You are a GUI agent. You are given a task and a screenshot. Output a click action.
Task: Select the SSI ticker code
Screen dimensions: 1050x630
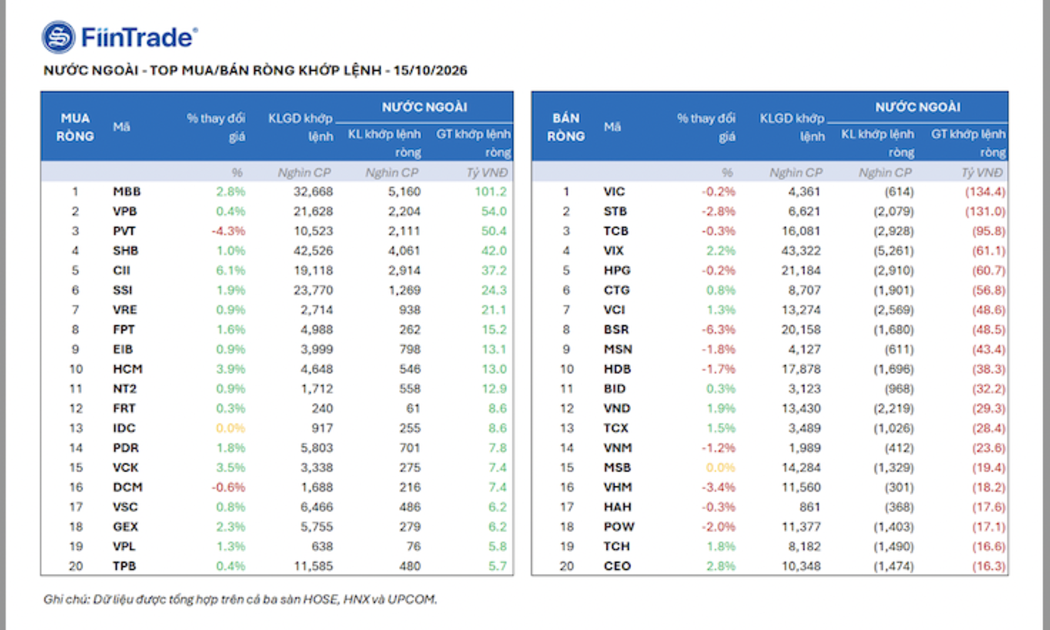[x=123, y=291]
